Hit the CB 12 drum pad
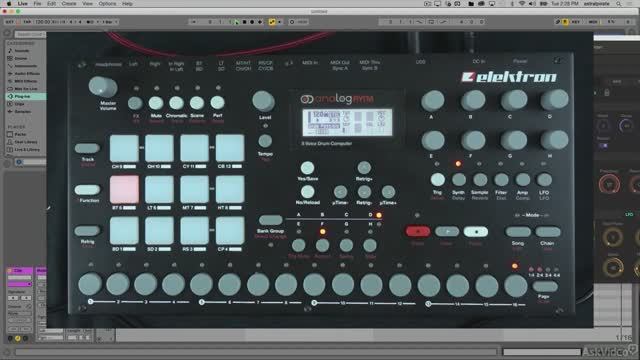 230,149
